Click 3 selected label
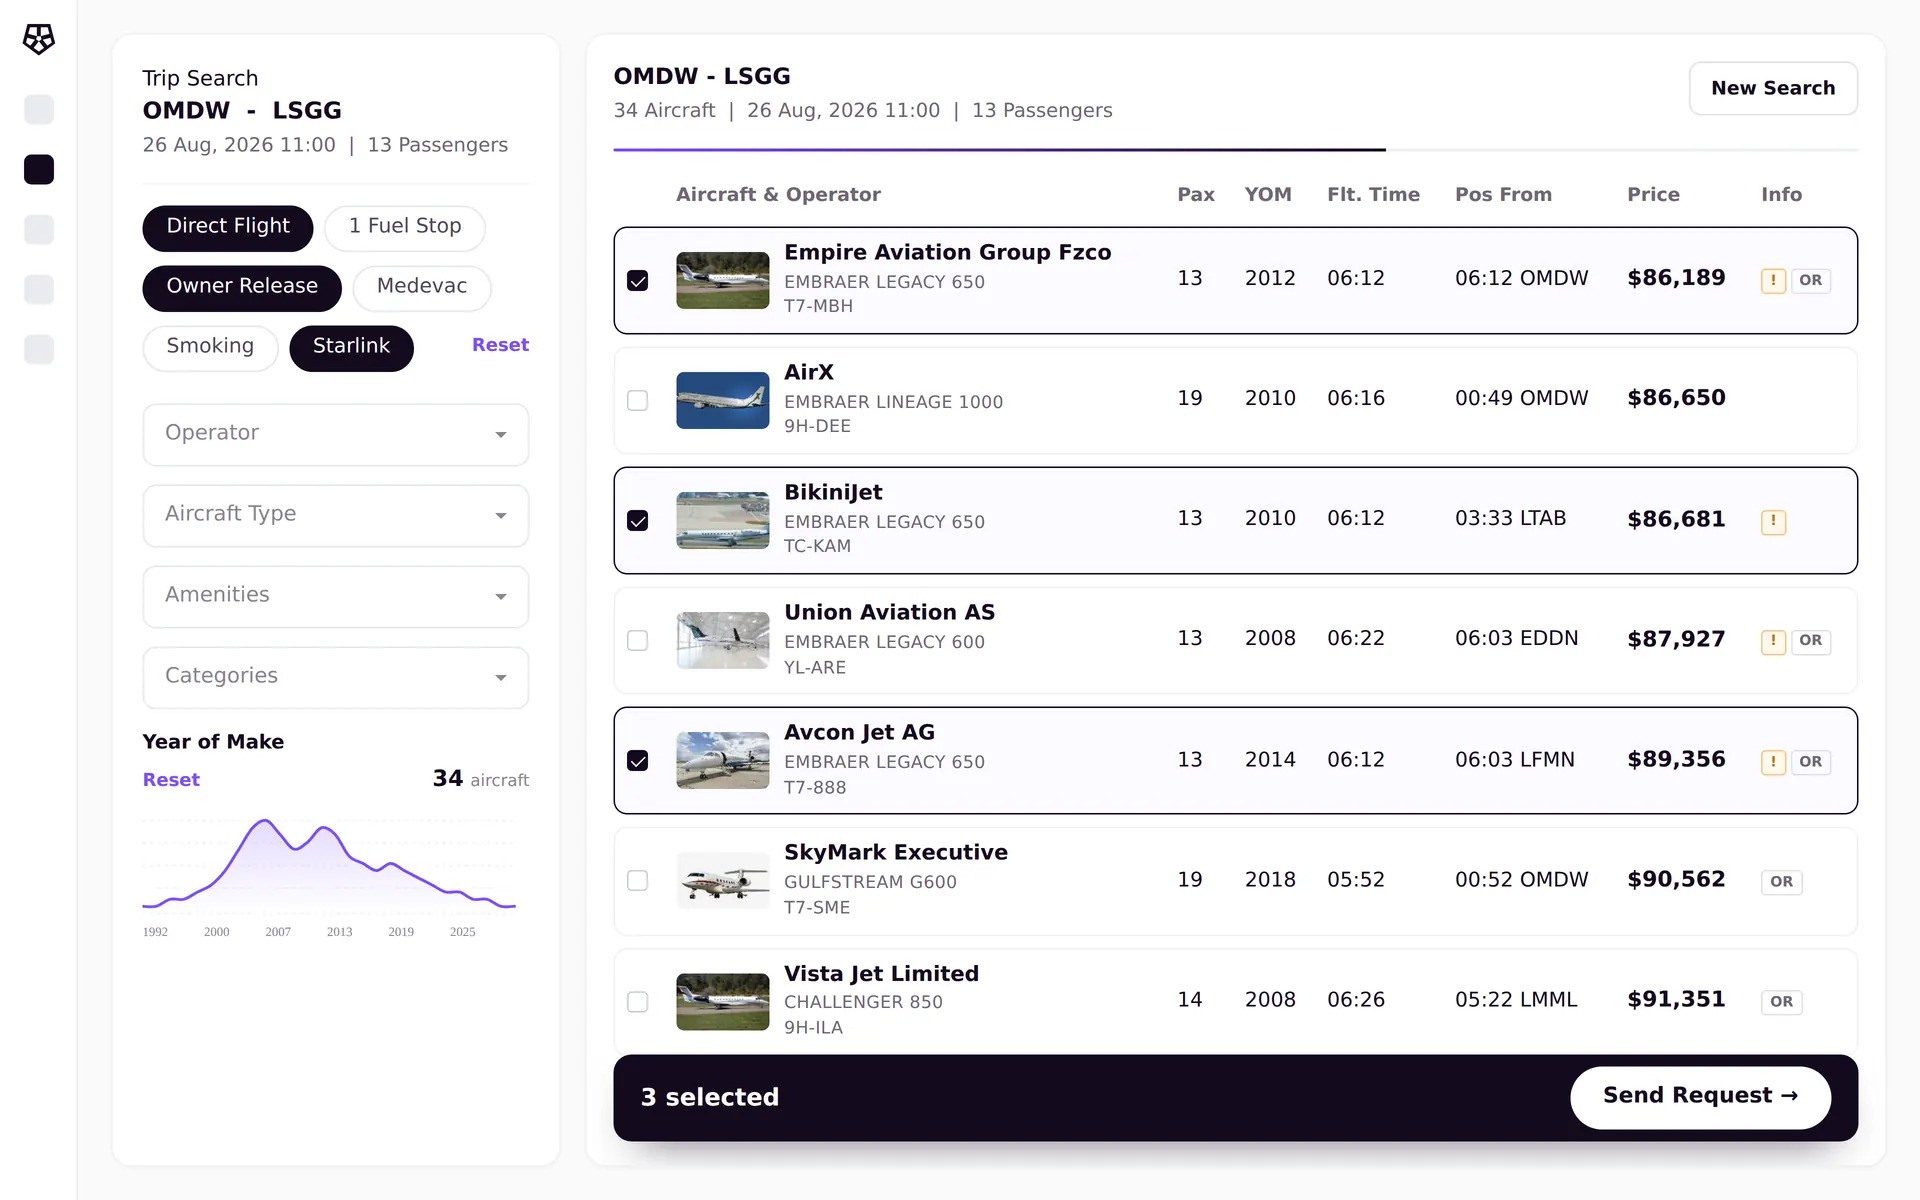Image resolution: width=1920 pixels, height=1200 pixels. point(709,1098)
